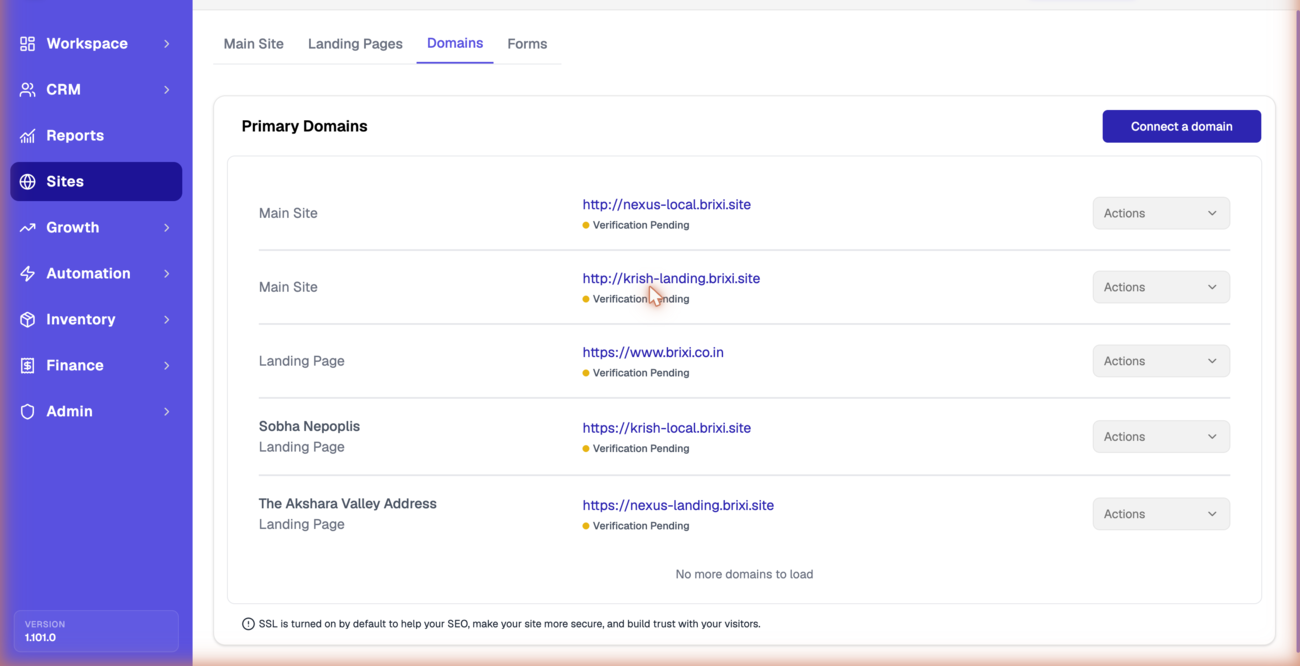Select Sites in the sidebar
The image size is (1300, 666).
pyautogui.click(x=96, y=182)
